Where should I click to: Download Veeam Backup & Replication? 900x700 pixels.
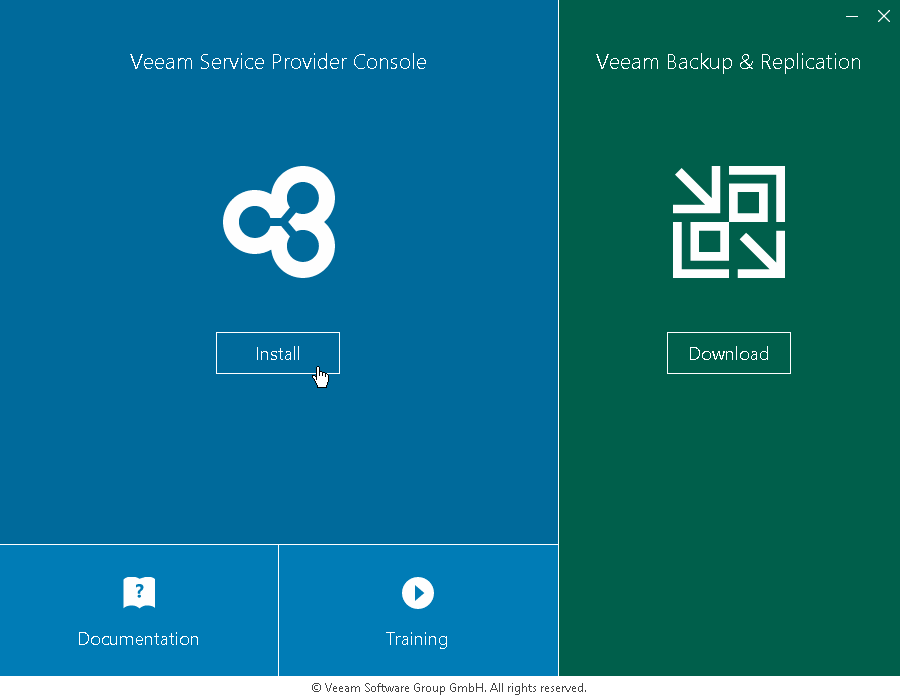click(729, 353)
